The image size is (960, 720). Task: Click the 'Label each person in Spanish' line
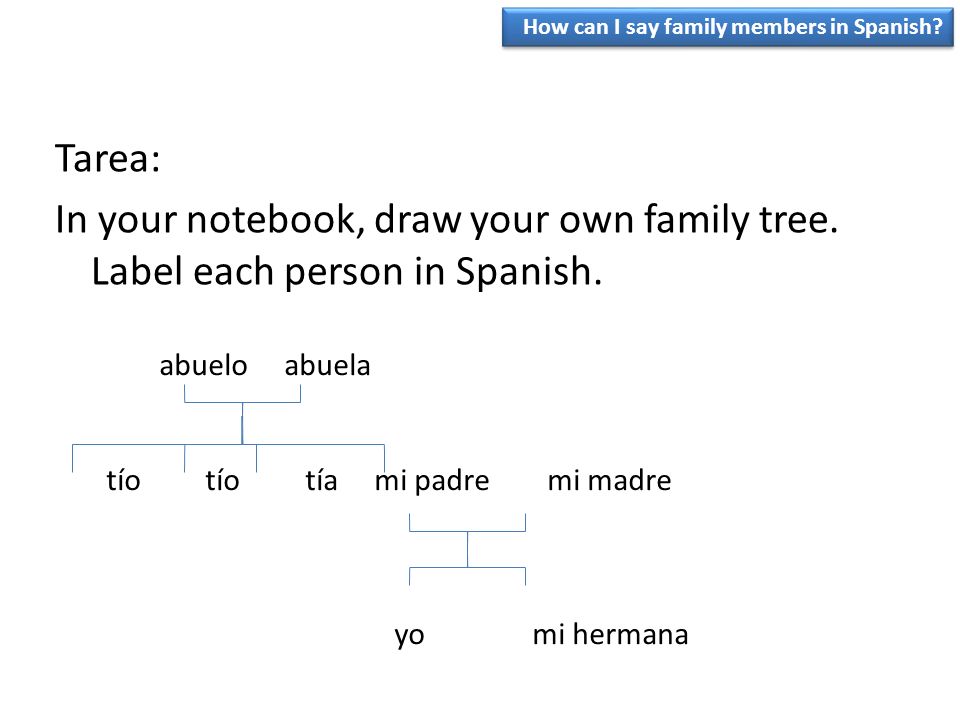[347, 271]
